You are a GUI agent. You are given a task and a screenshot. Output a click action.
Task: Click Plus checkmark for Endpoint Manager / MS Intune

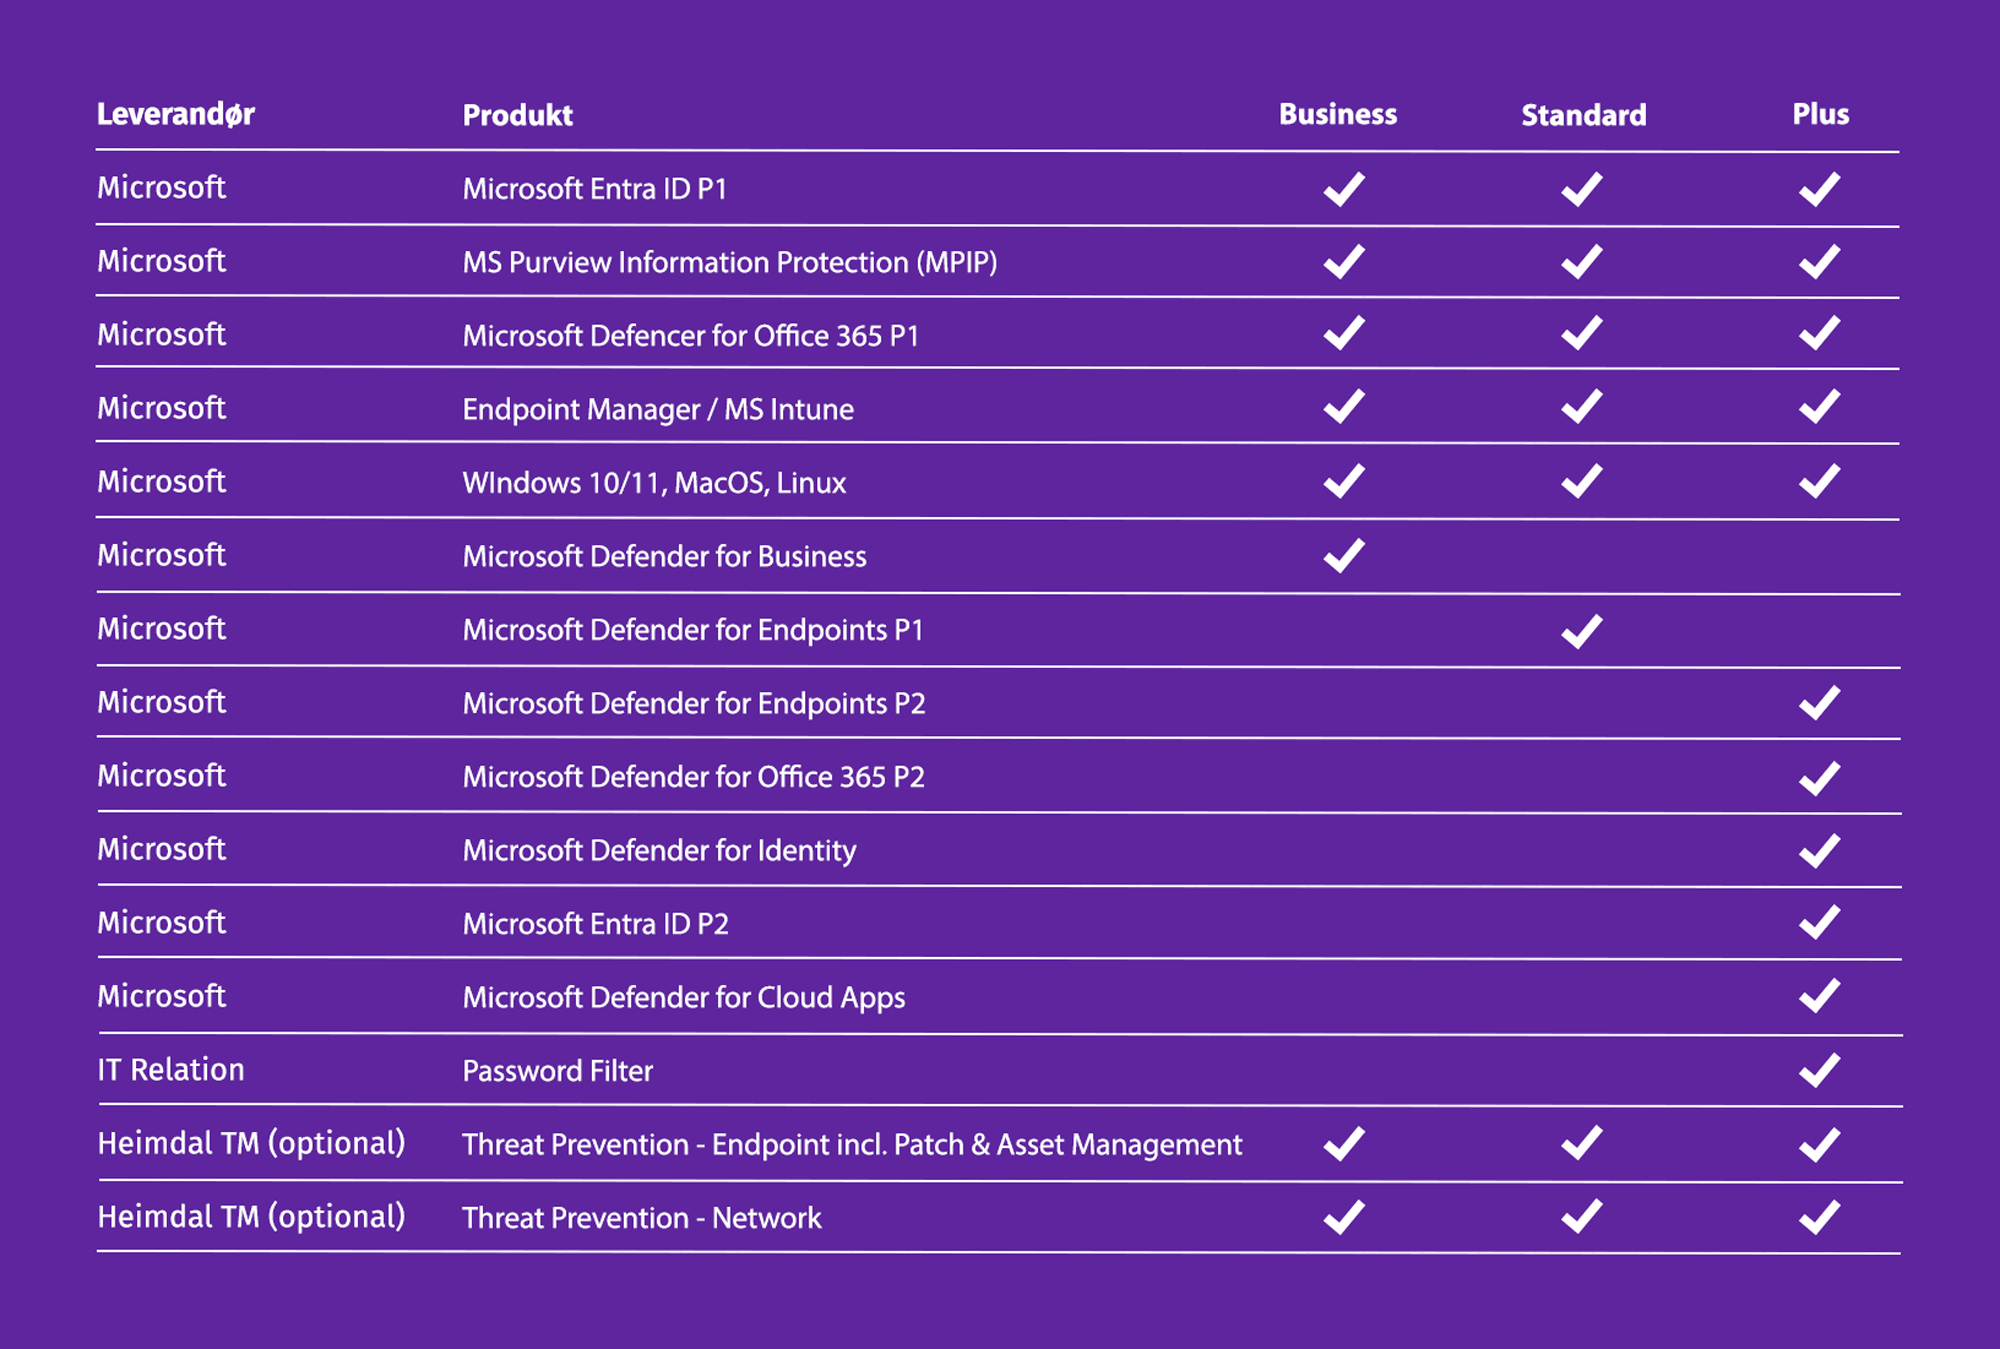point(1819,407)
